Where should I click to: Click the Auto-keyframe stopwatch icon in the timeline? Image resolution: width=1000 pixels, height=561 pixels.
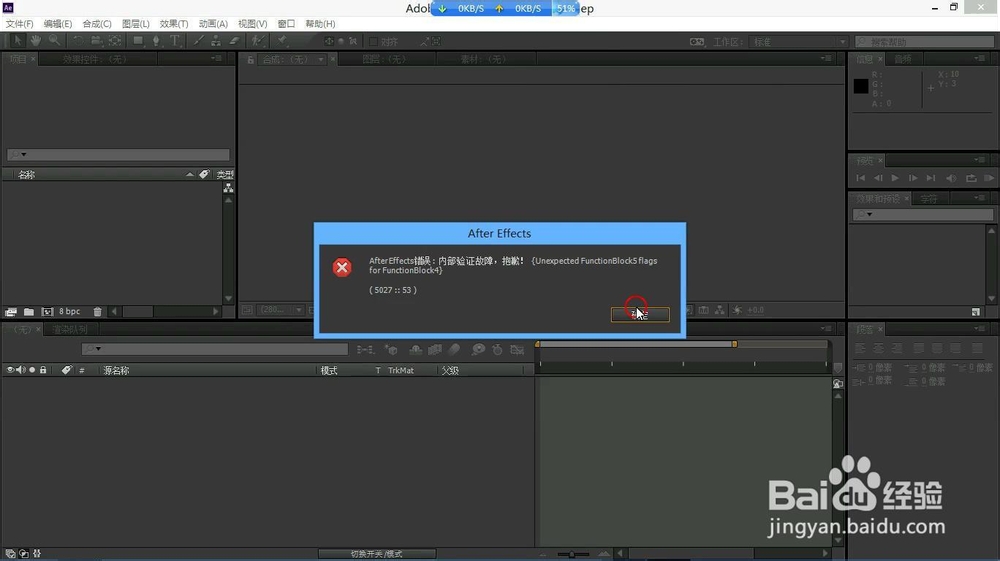(x=497, y=349)
